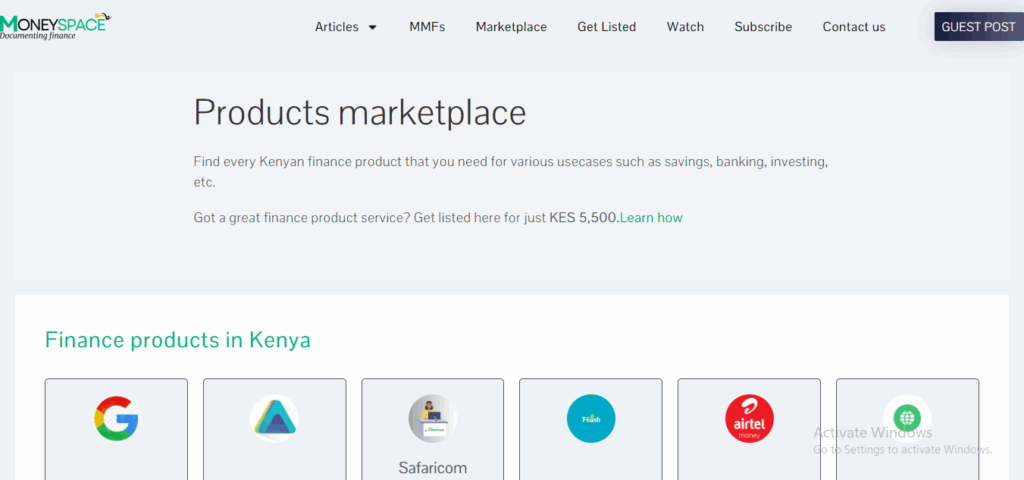
Task: Click the Finance products in Kenya heading
Action: pyautogui.click(x=178, y=340)
